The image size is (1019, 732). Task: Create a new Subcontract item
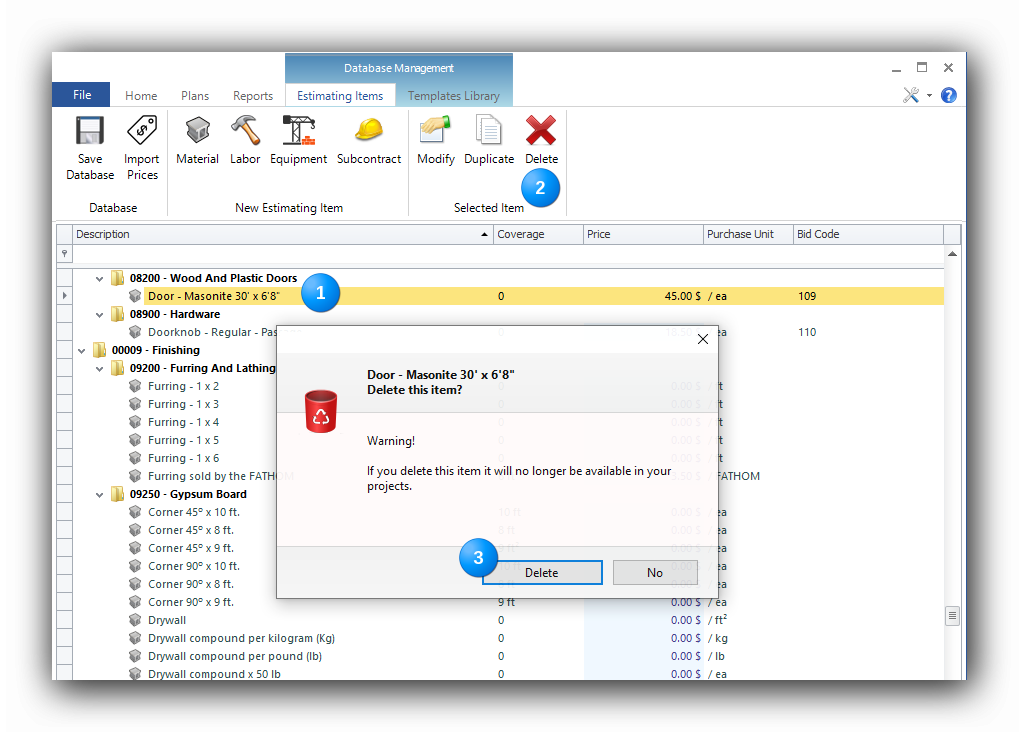pos(369,140)
